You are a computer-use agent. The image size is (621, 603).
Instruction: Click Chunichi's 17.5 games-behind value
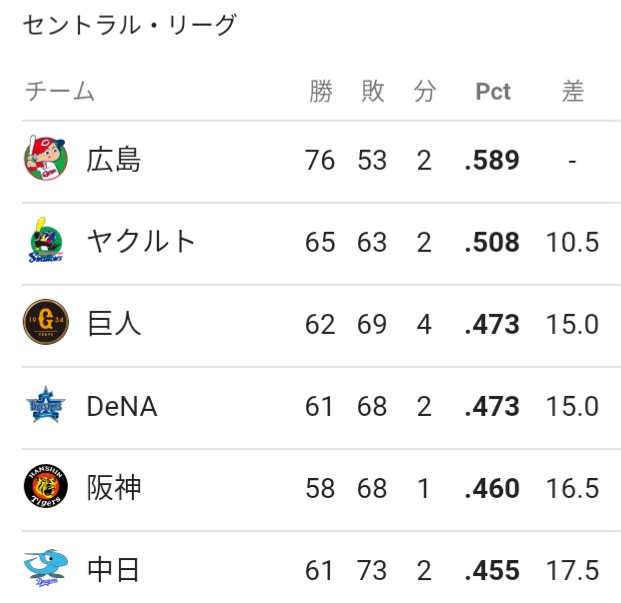click(x=572, y=570)
